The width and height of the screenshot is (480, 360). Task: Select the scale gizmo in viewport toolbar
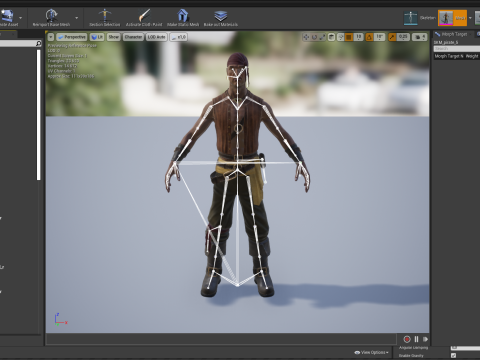click(x=322, y=37)
